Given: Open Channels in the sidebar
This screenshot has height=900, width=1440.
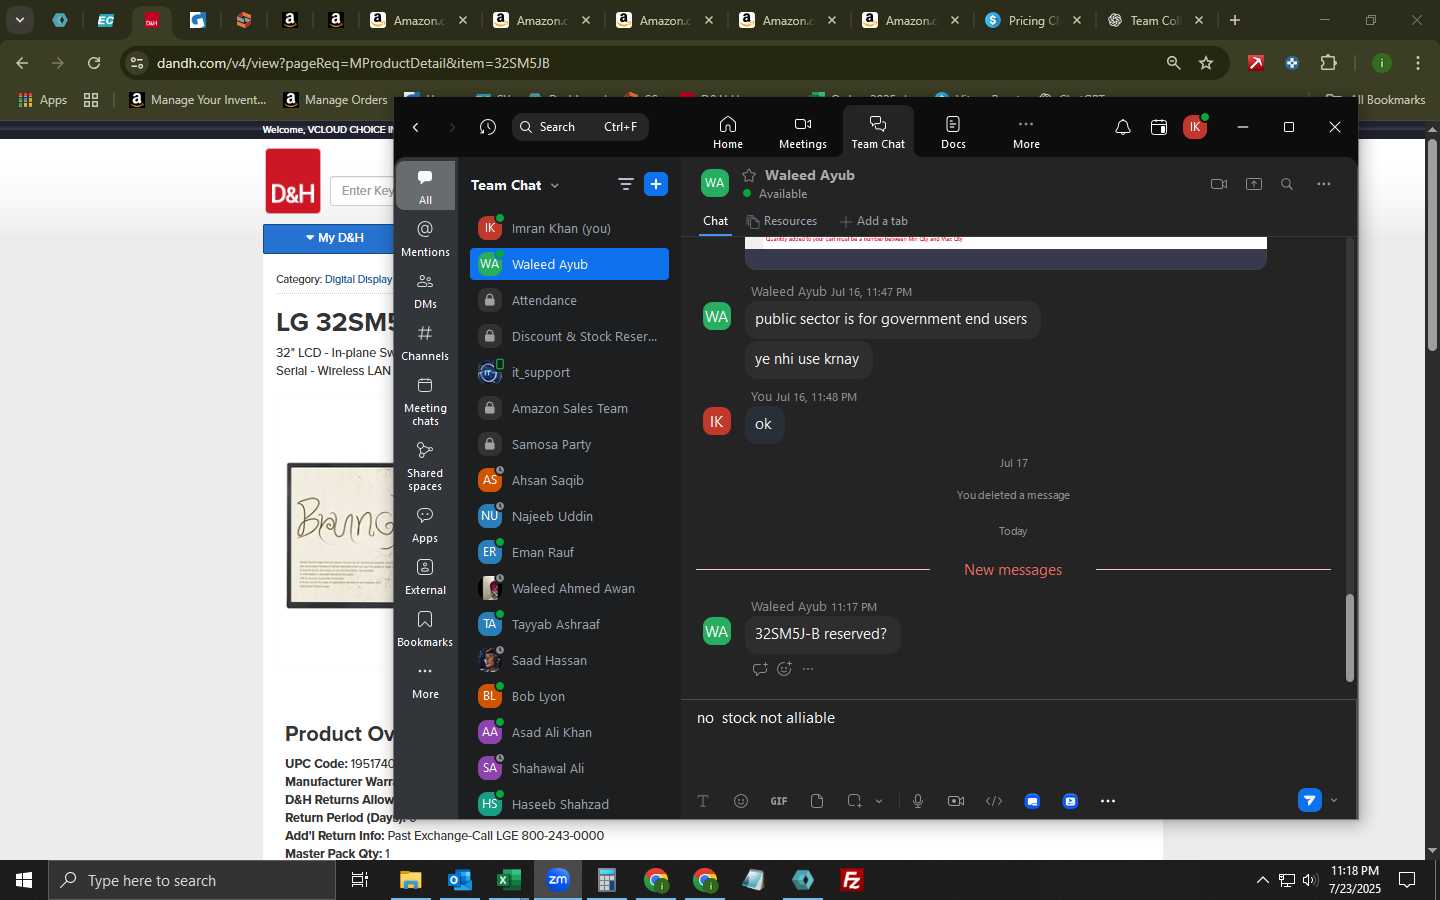Looking at the screenshot, I should [425, 343].
